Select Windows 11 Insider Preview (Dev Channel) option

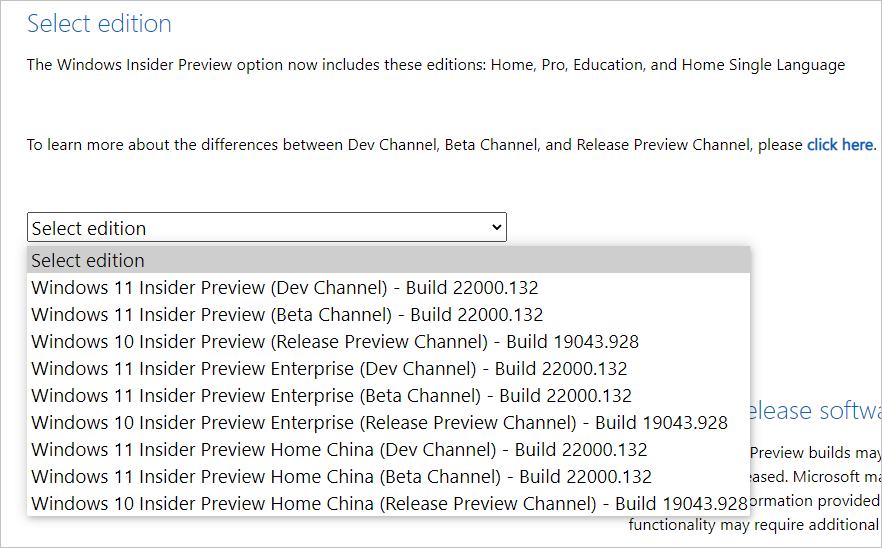[285, 288]
